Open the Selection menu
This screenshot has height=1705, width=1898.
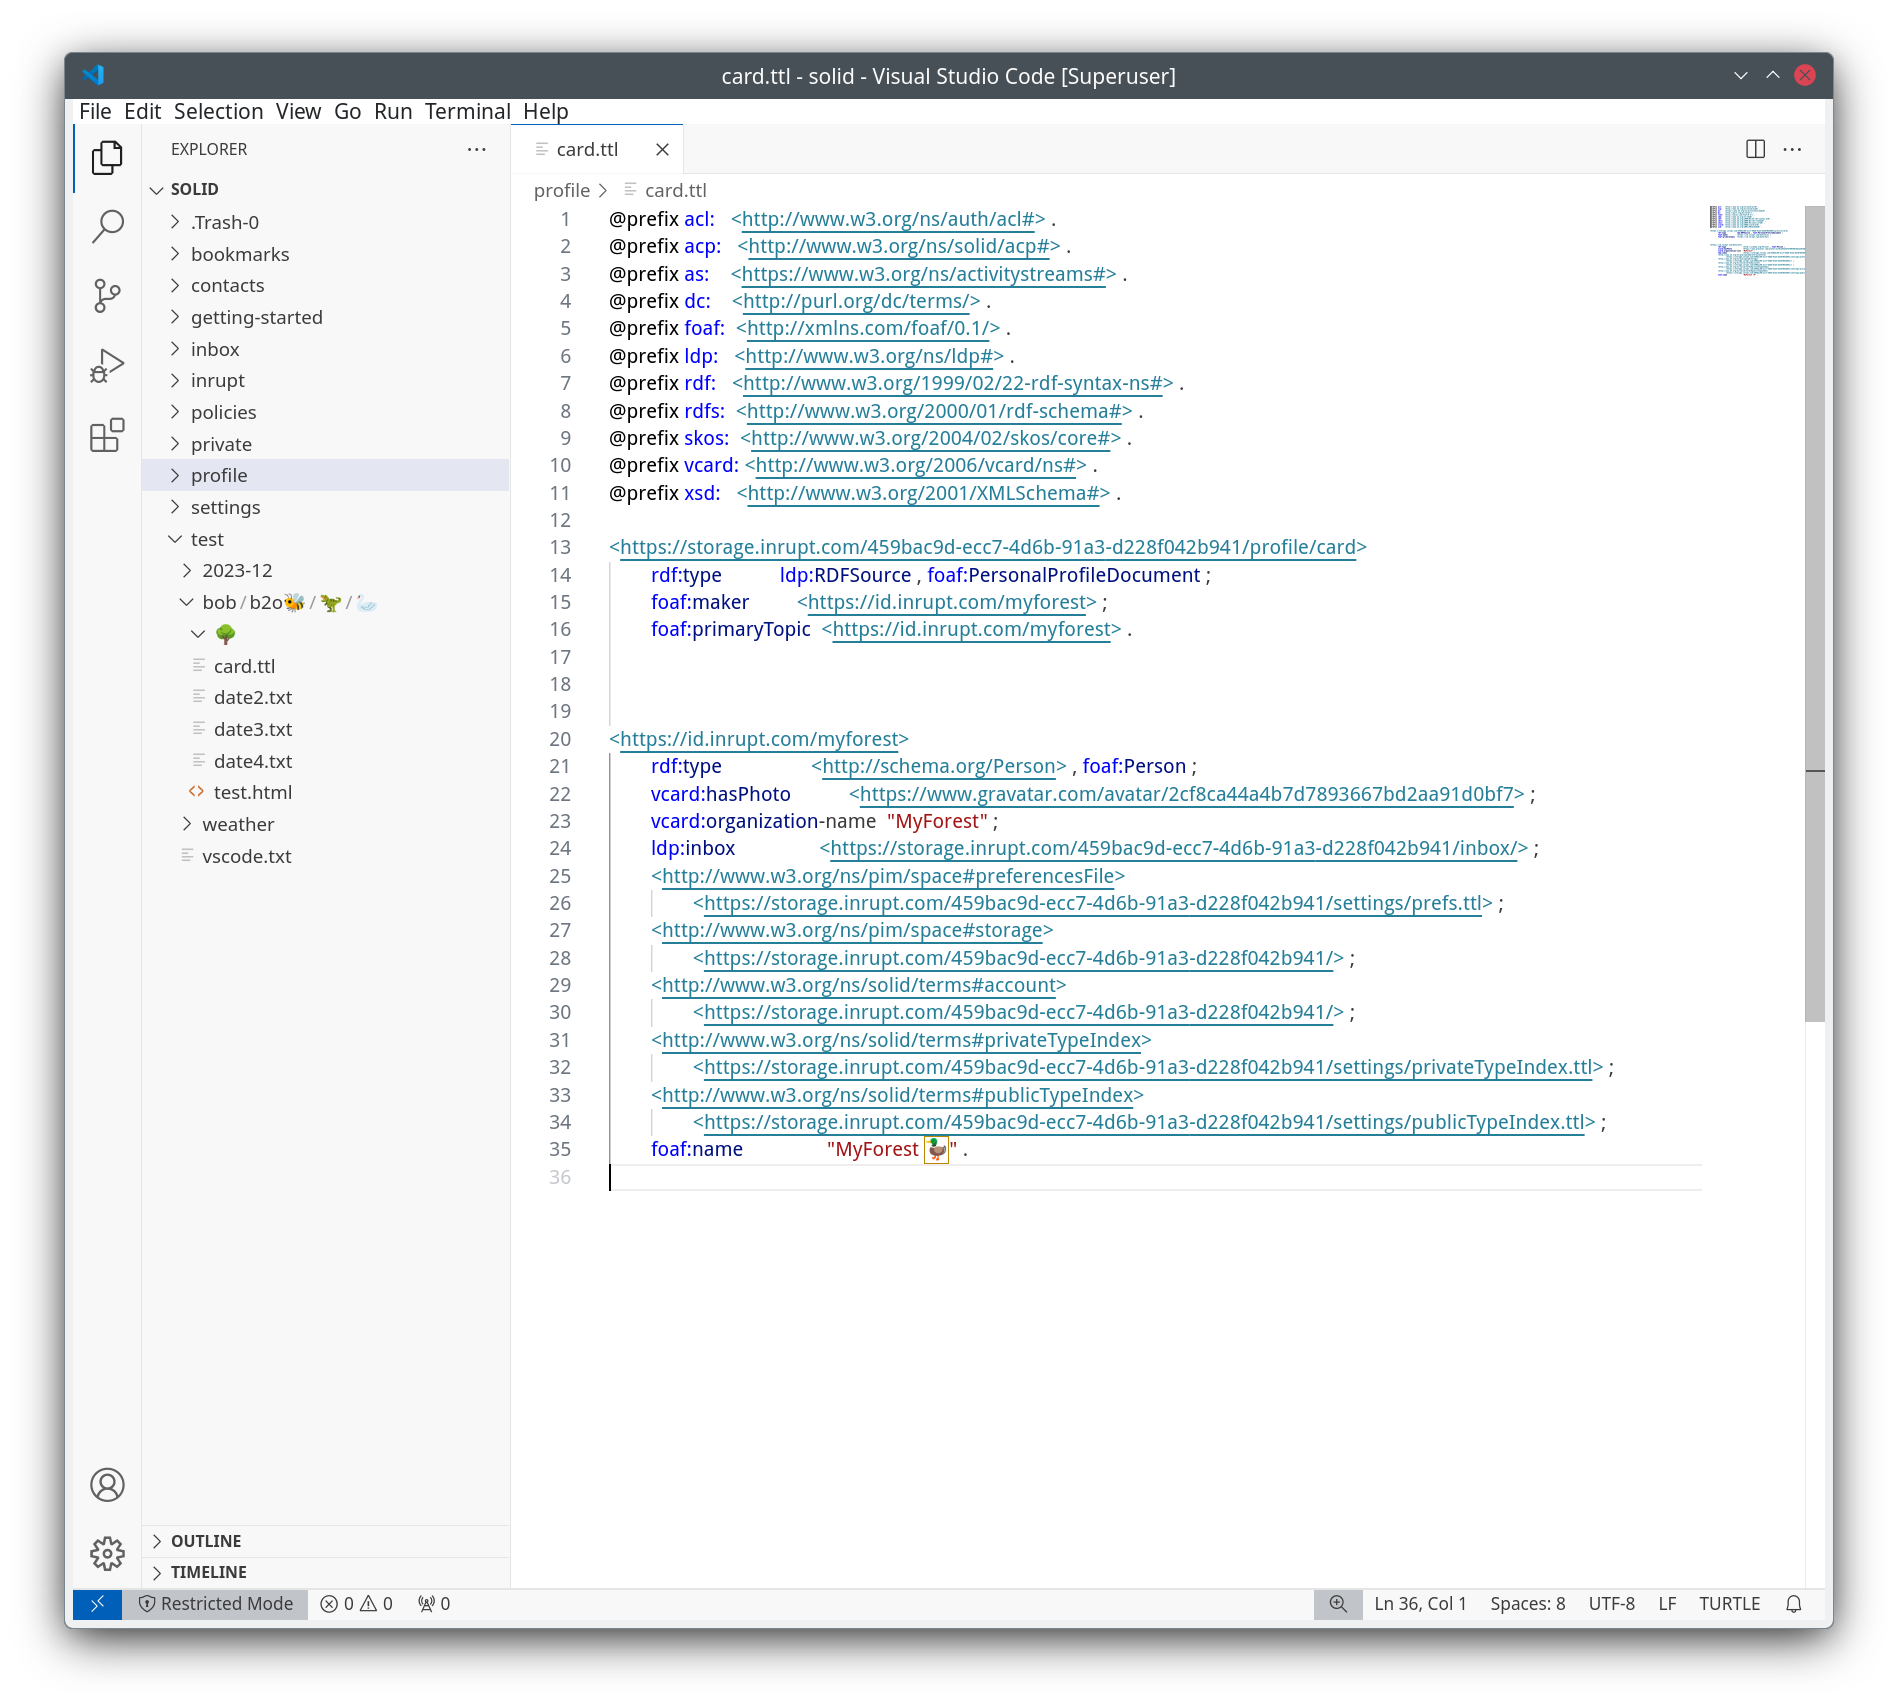pos(218,111)
